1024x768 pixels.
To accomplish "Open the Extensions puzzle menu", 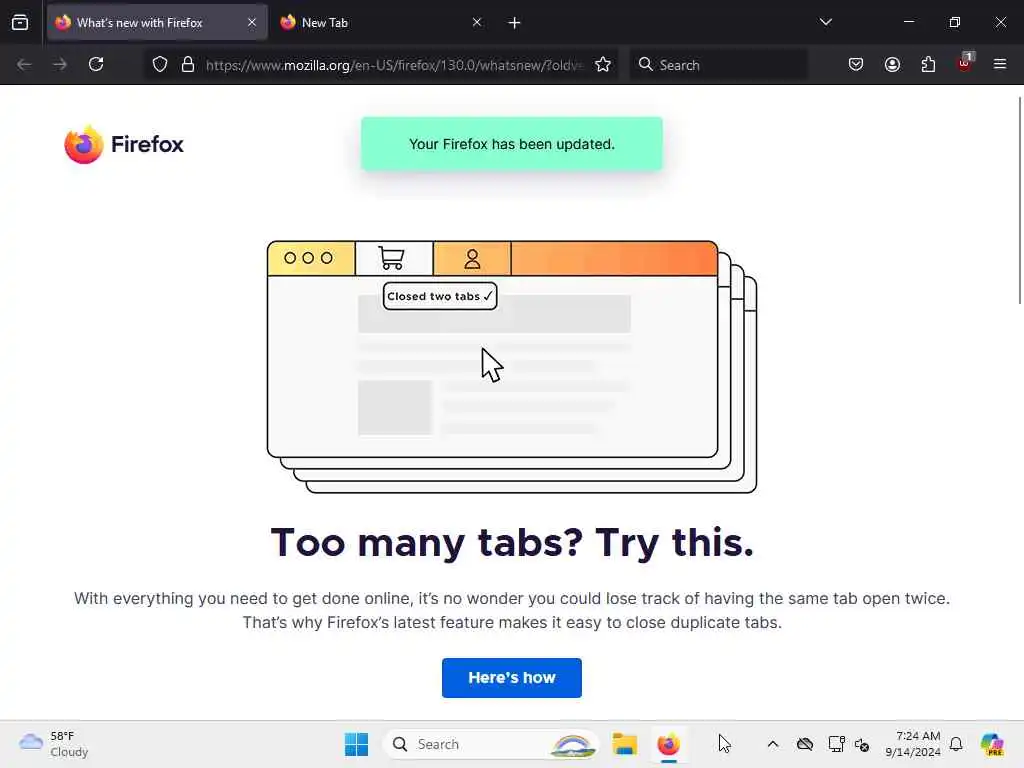I will click(928, 64).
